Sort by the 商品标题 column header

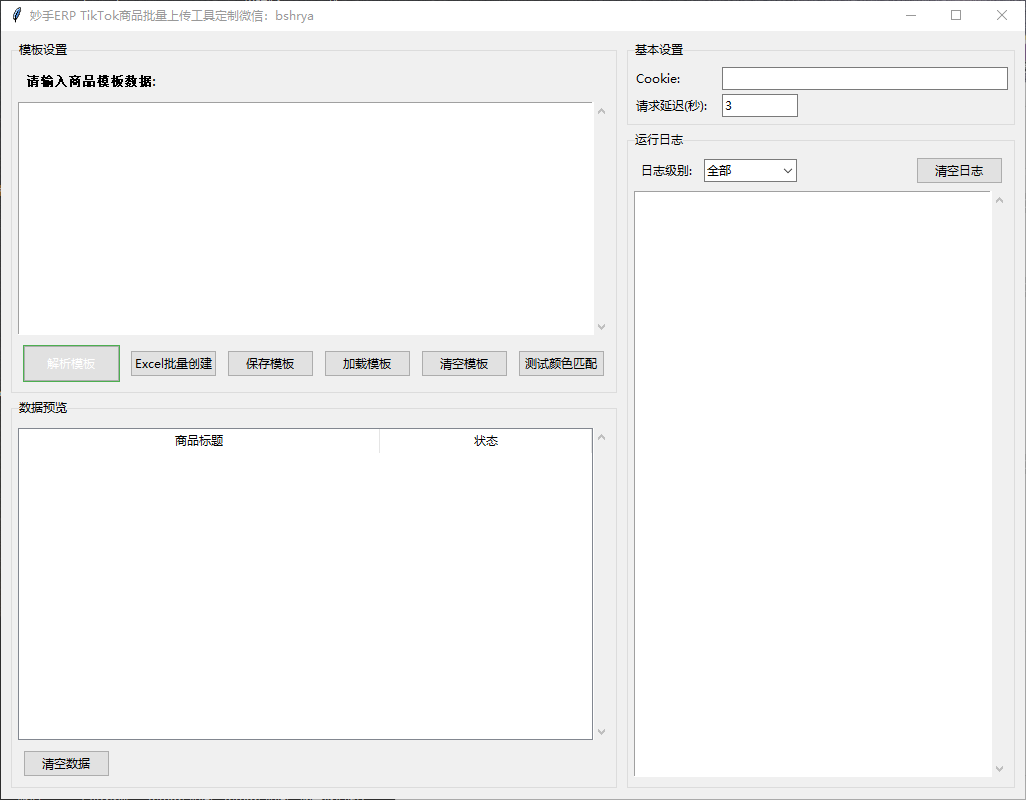[199, 441]
